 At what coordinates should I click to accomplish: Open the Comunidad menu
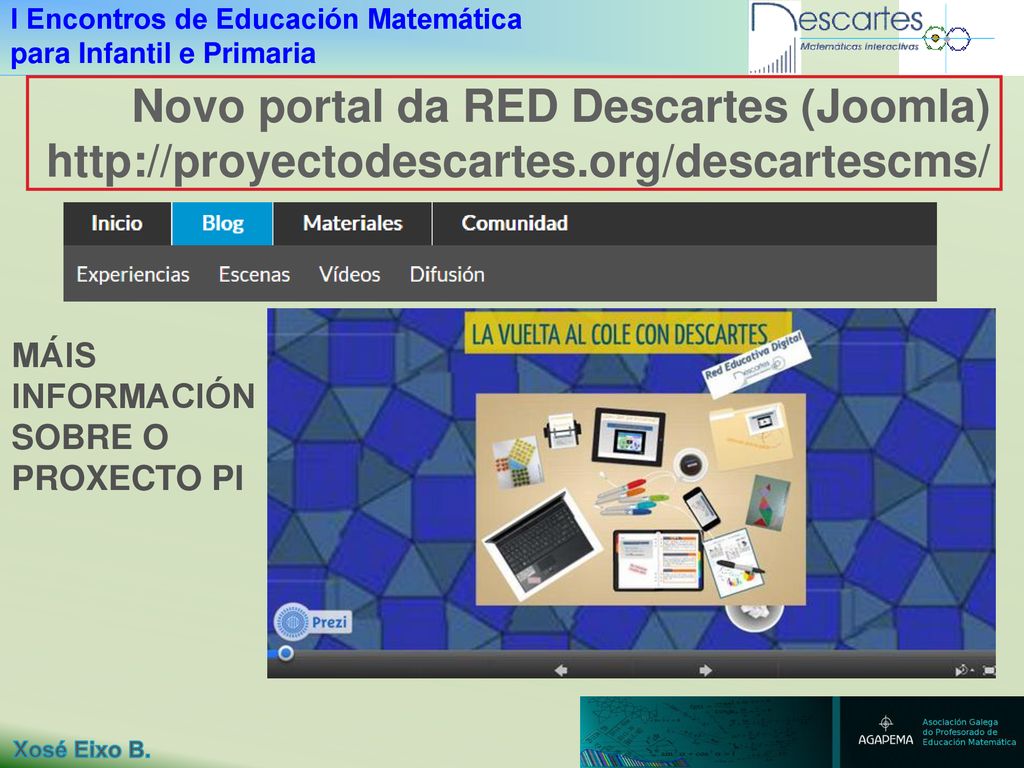(515, 223)
